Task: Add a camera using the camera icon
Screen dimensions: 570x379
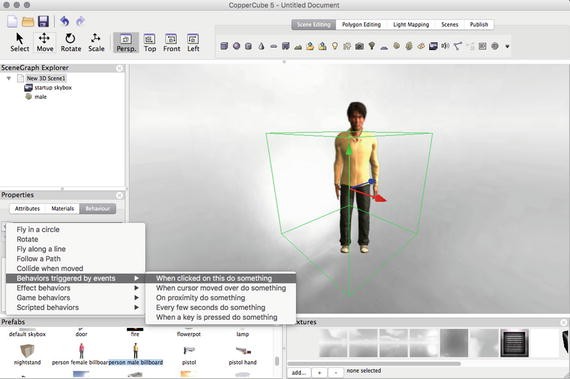Action: coord(360,46)
